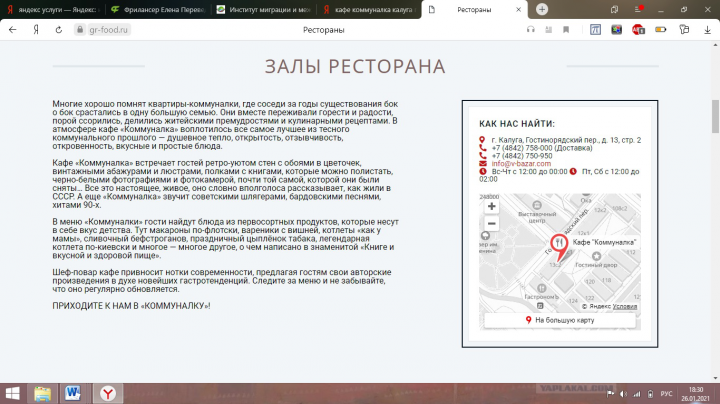Image resolution: width=720 pixels, height=404 pixels.
Task: Reload the page with the refresh icon
Action: (59, 30)
